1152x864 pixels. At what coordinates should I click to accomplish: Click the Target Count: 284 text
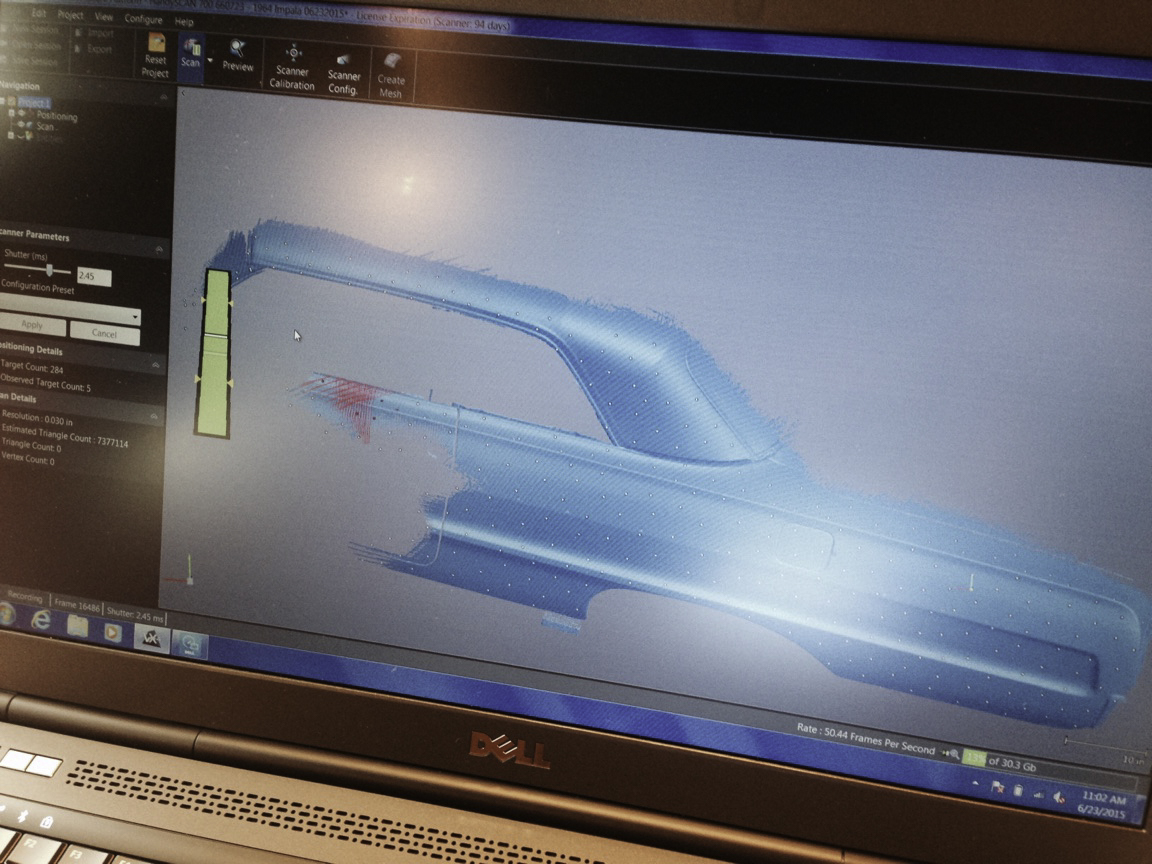[x=32, y=367]
